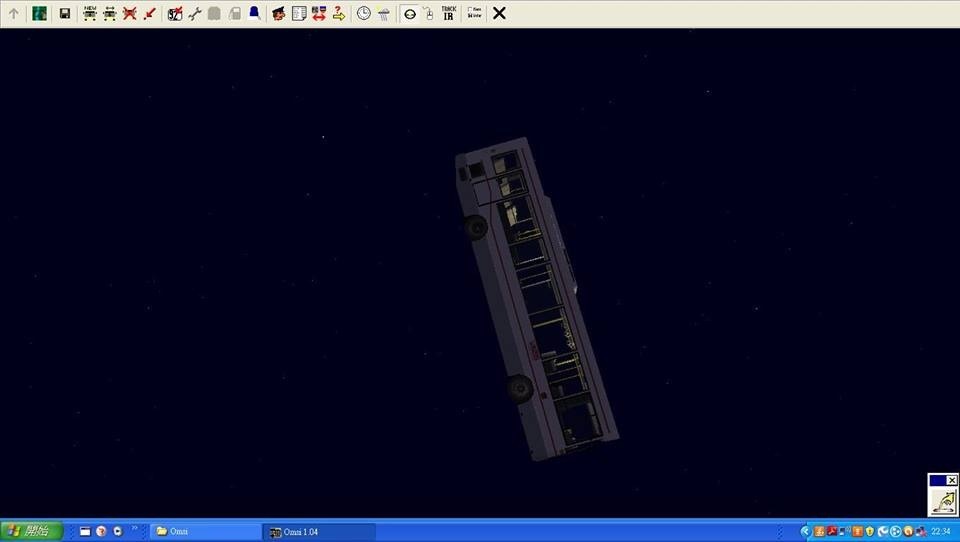Open the driver face icon
960x542 pixels.
(279, 13)
